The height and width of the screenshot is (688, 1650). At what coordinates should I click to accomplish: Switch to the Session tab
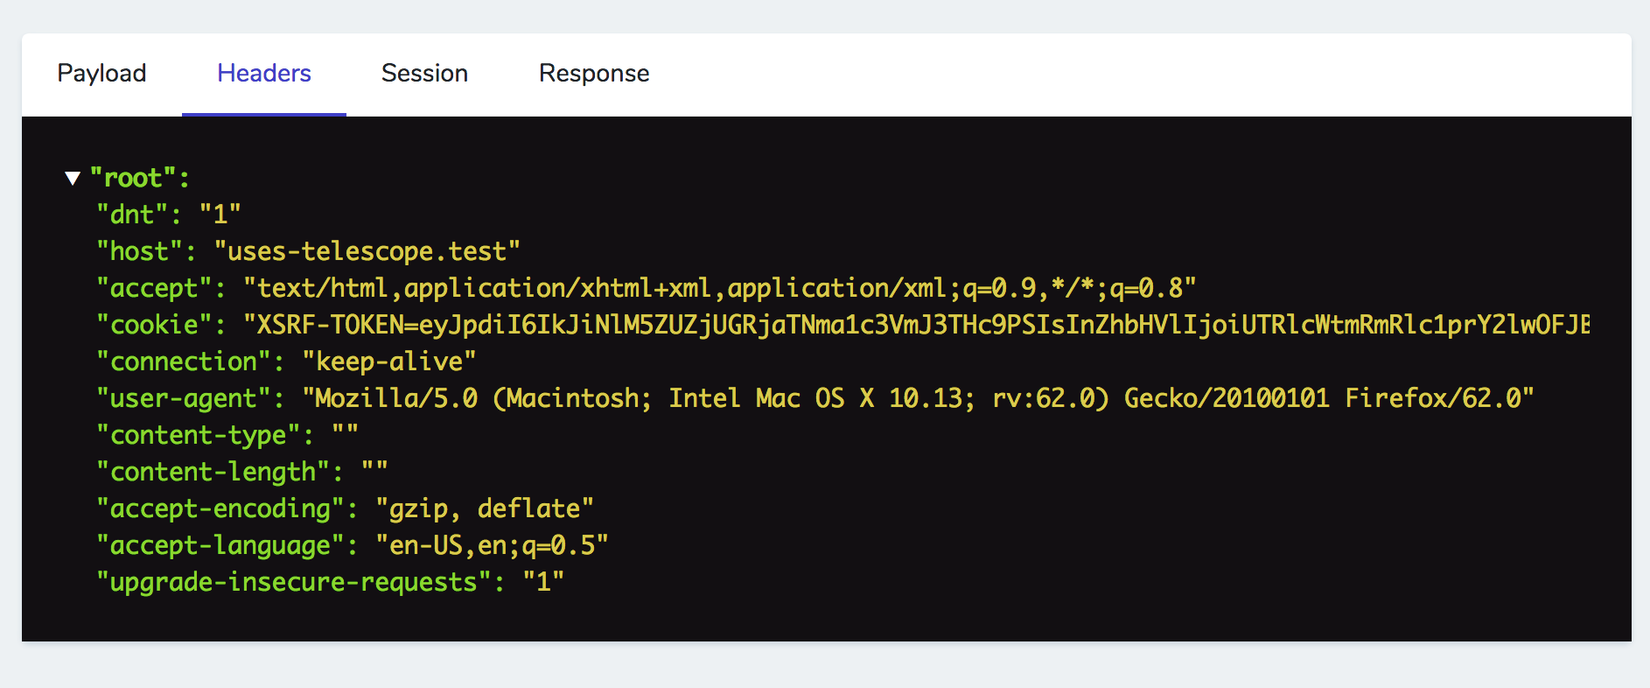coord(424,74)
